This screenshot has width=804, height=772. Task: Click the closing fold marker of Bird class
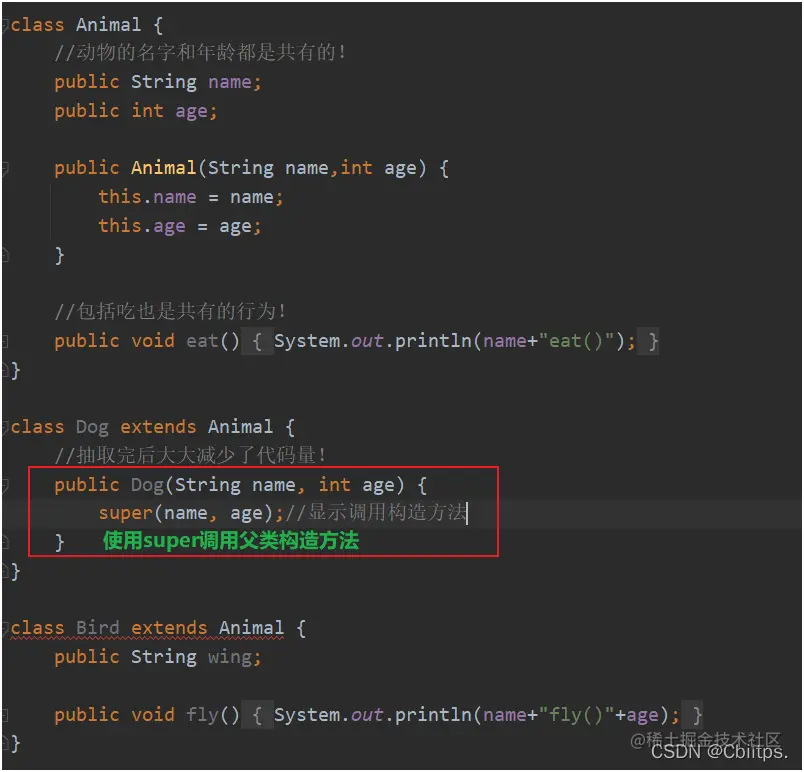pyautogui.click(x=5, y=743)
